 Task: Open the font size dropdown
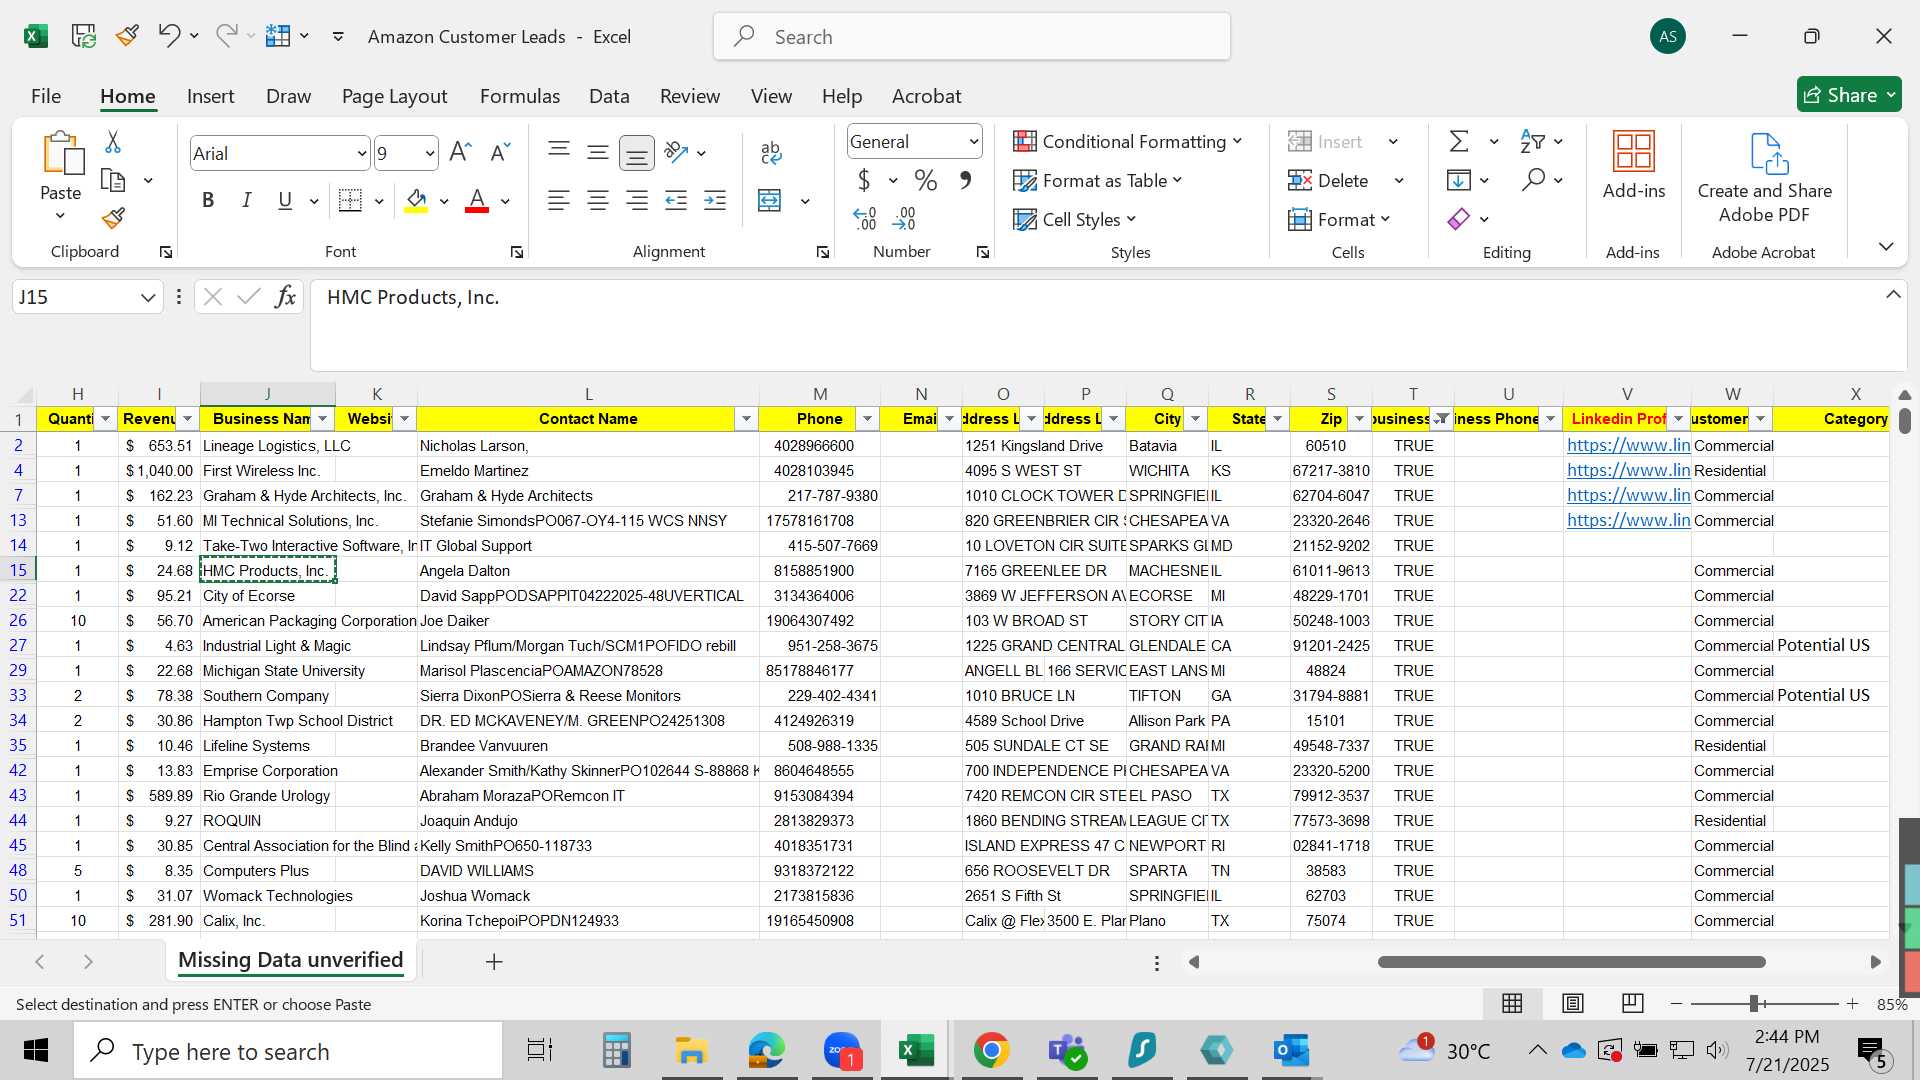(430, 153)
